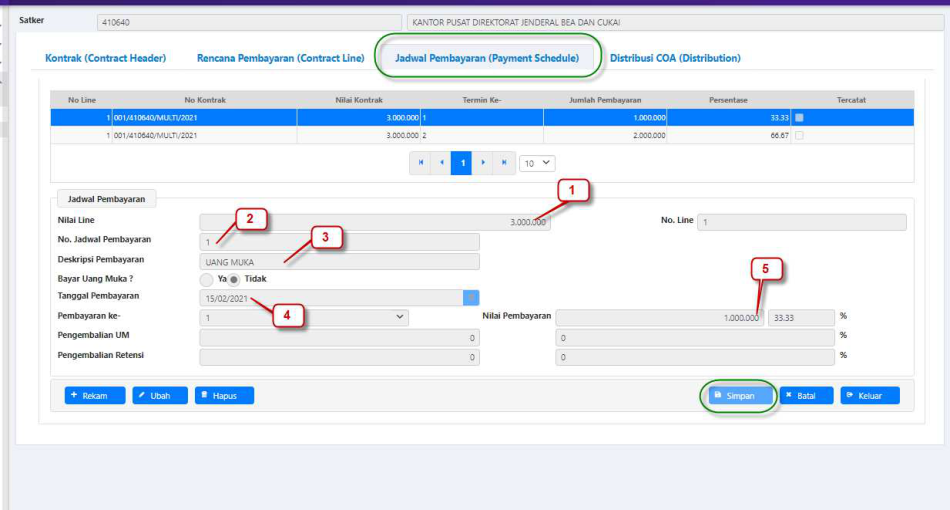Toggle Tercatat checkbox in second row
950x510 pixels.
point(798,135)
